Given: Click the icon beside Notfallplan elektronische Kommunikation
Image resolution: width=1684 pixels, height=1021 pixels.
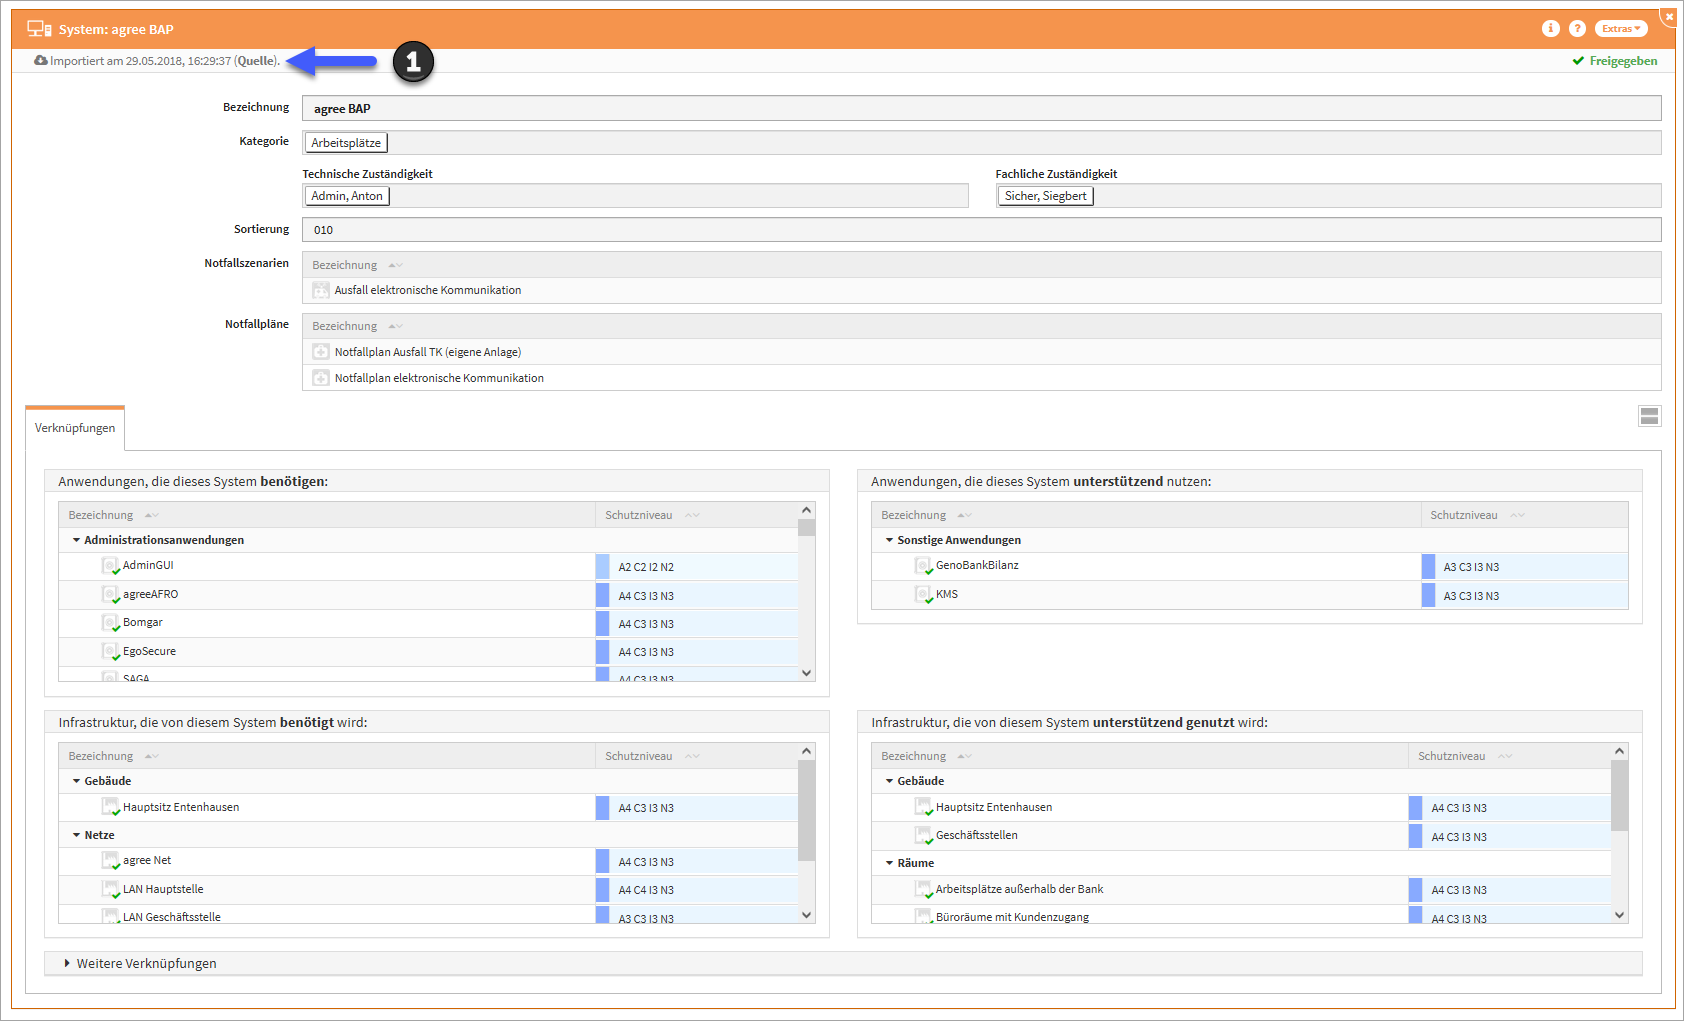Looking at the screenshot, I should pyautogui.click(x=321, y=378).
